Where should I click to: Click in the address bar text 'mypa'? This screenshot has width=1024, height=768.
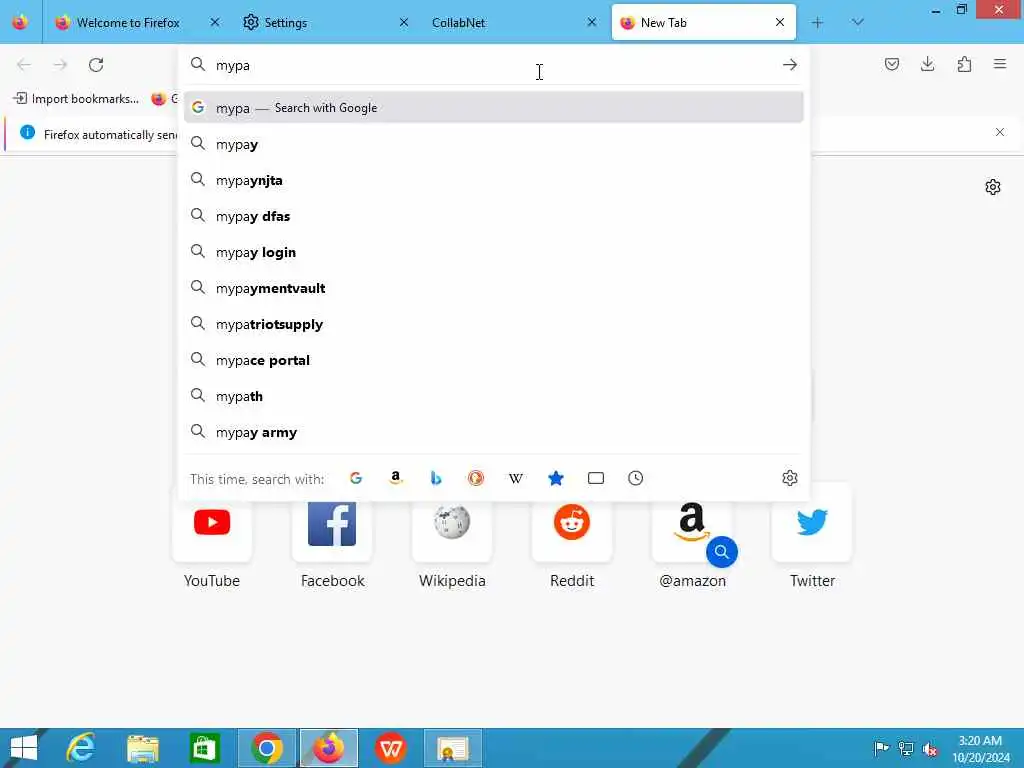[x=233, y=65]
